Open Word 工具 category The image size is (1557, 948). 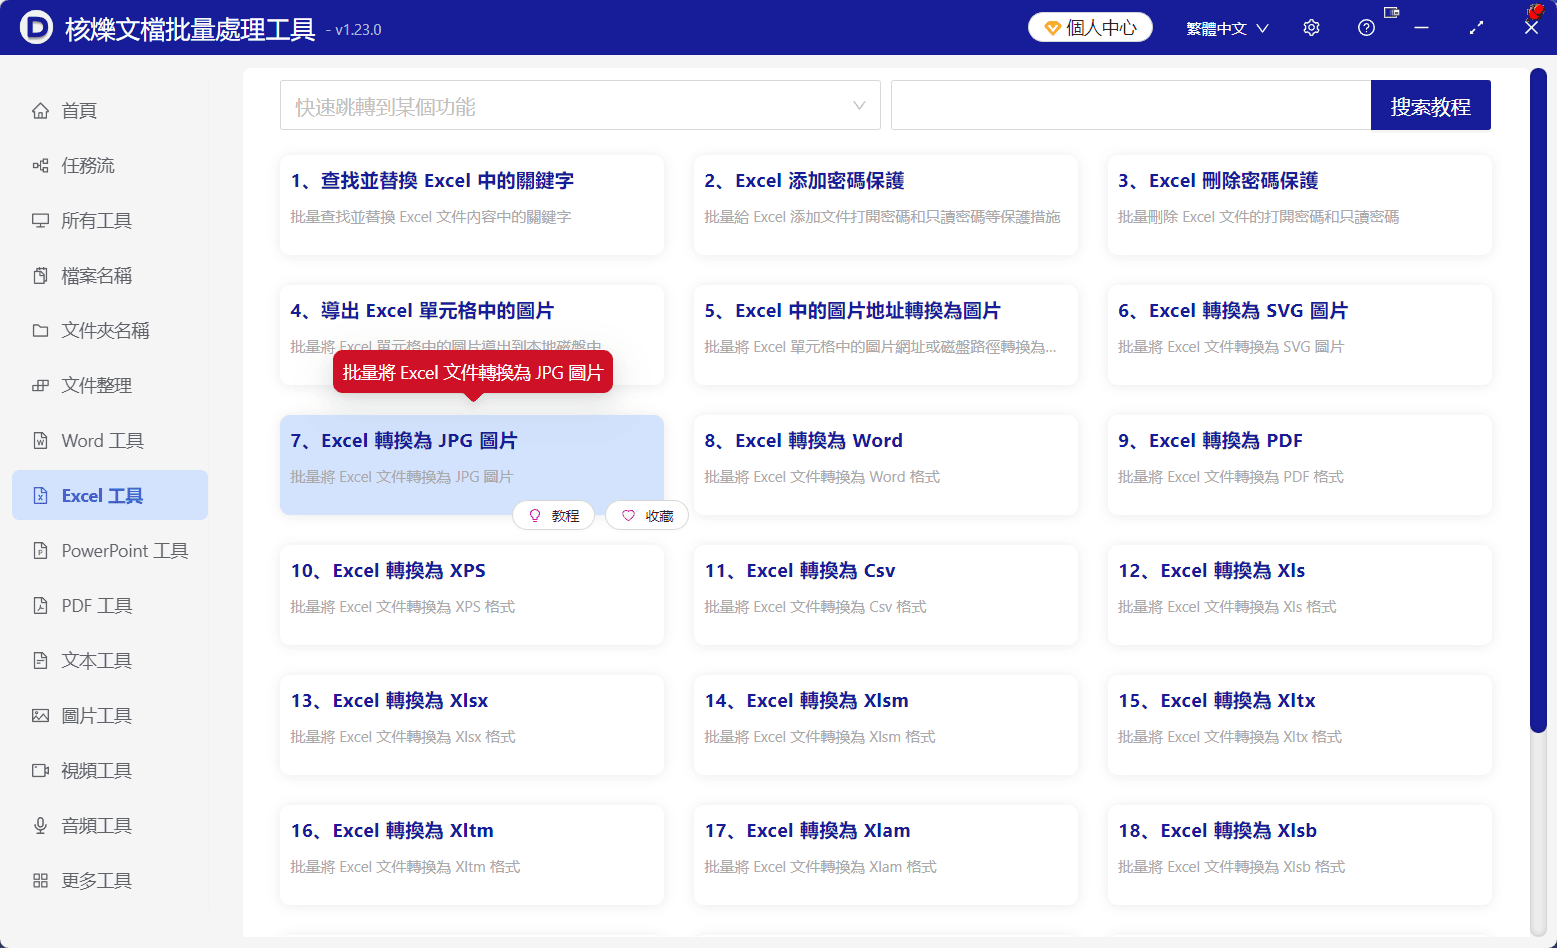tap(110, 441)
